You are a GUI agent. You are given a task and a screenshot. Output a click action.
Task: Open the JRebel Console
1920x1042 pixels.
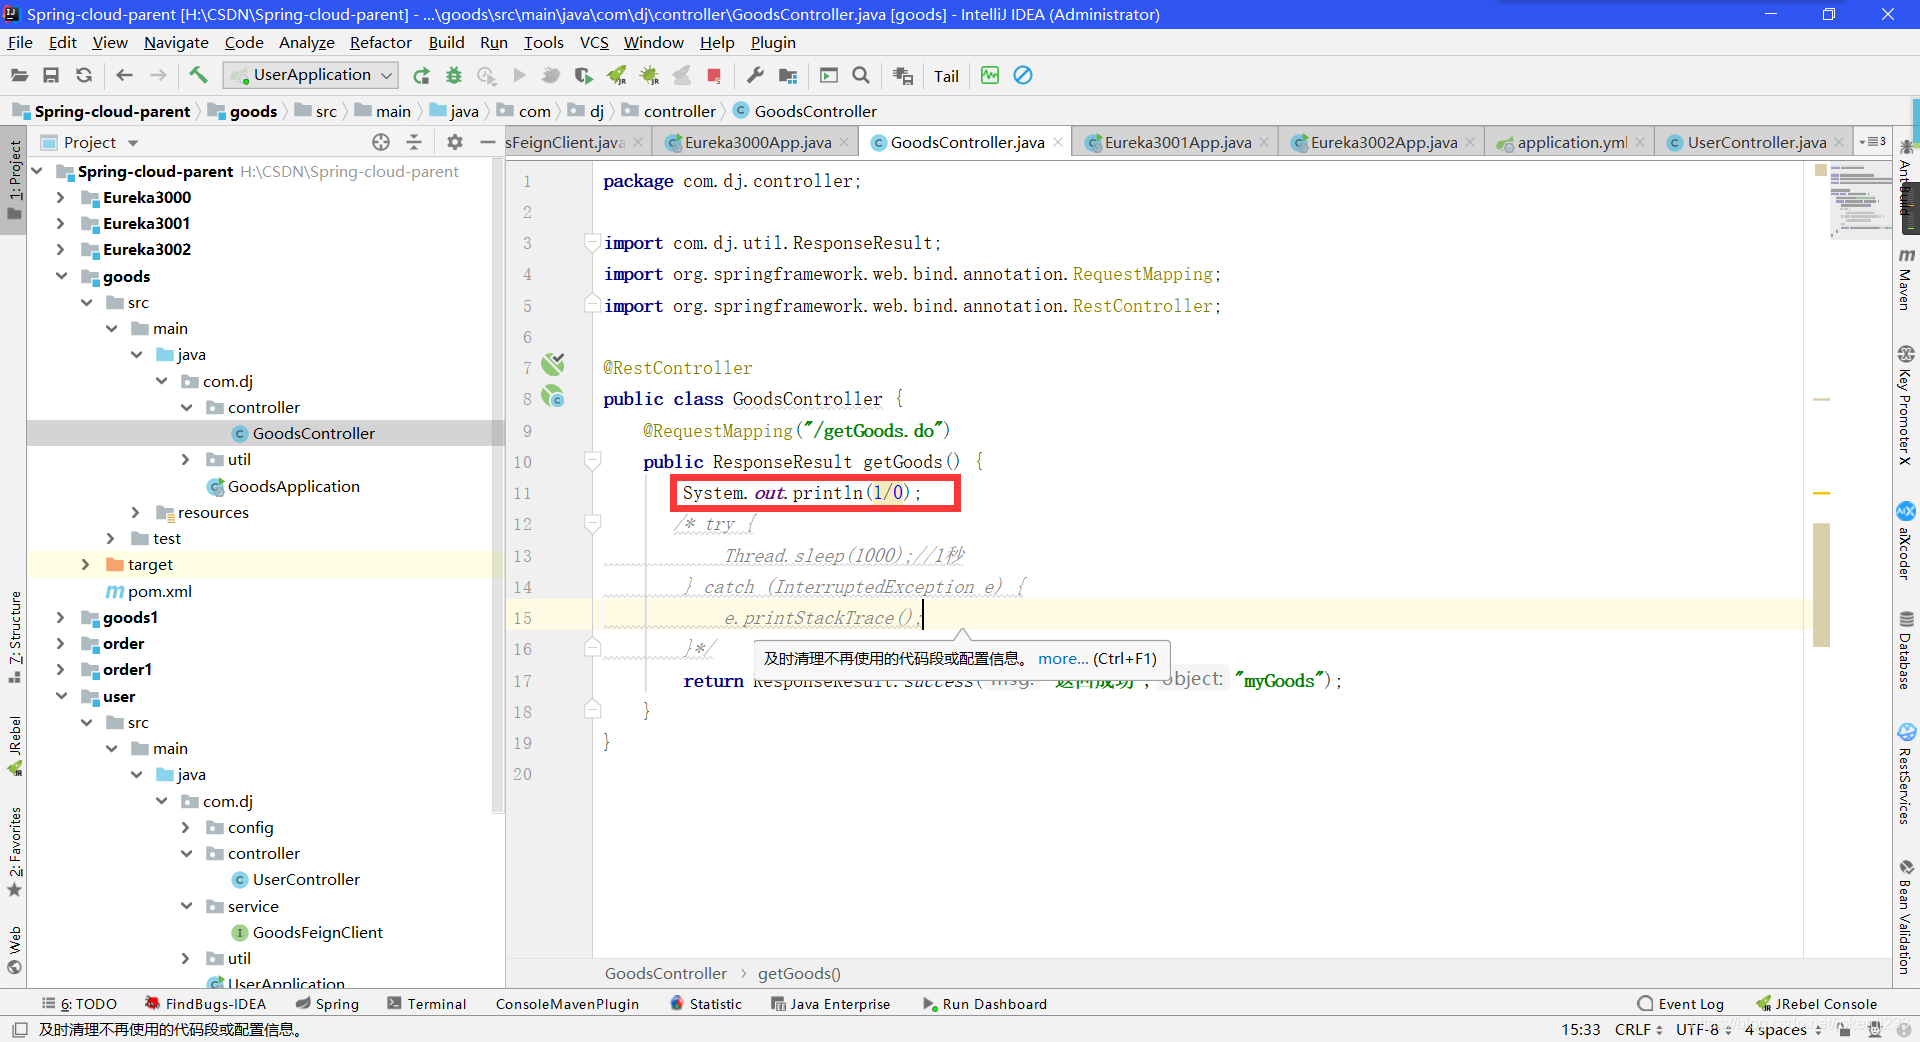(1817, 1004)
